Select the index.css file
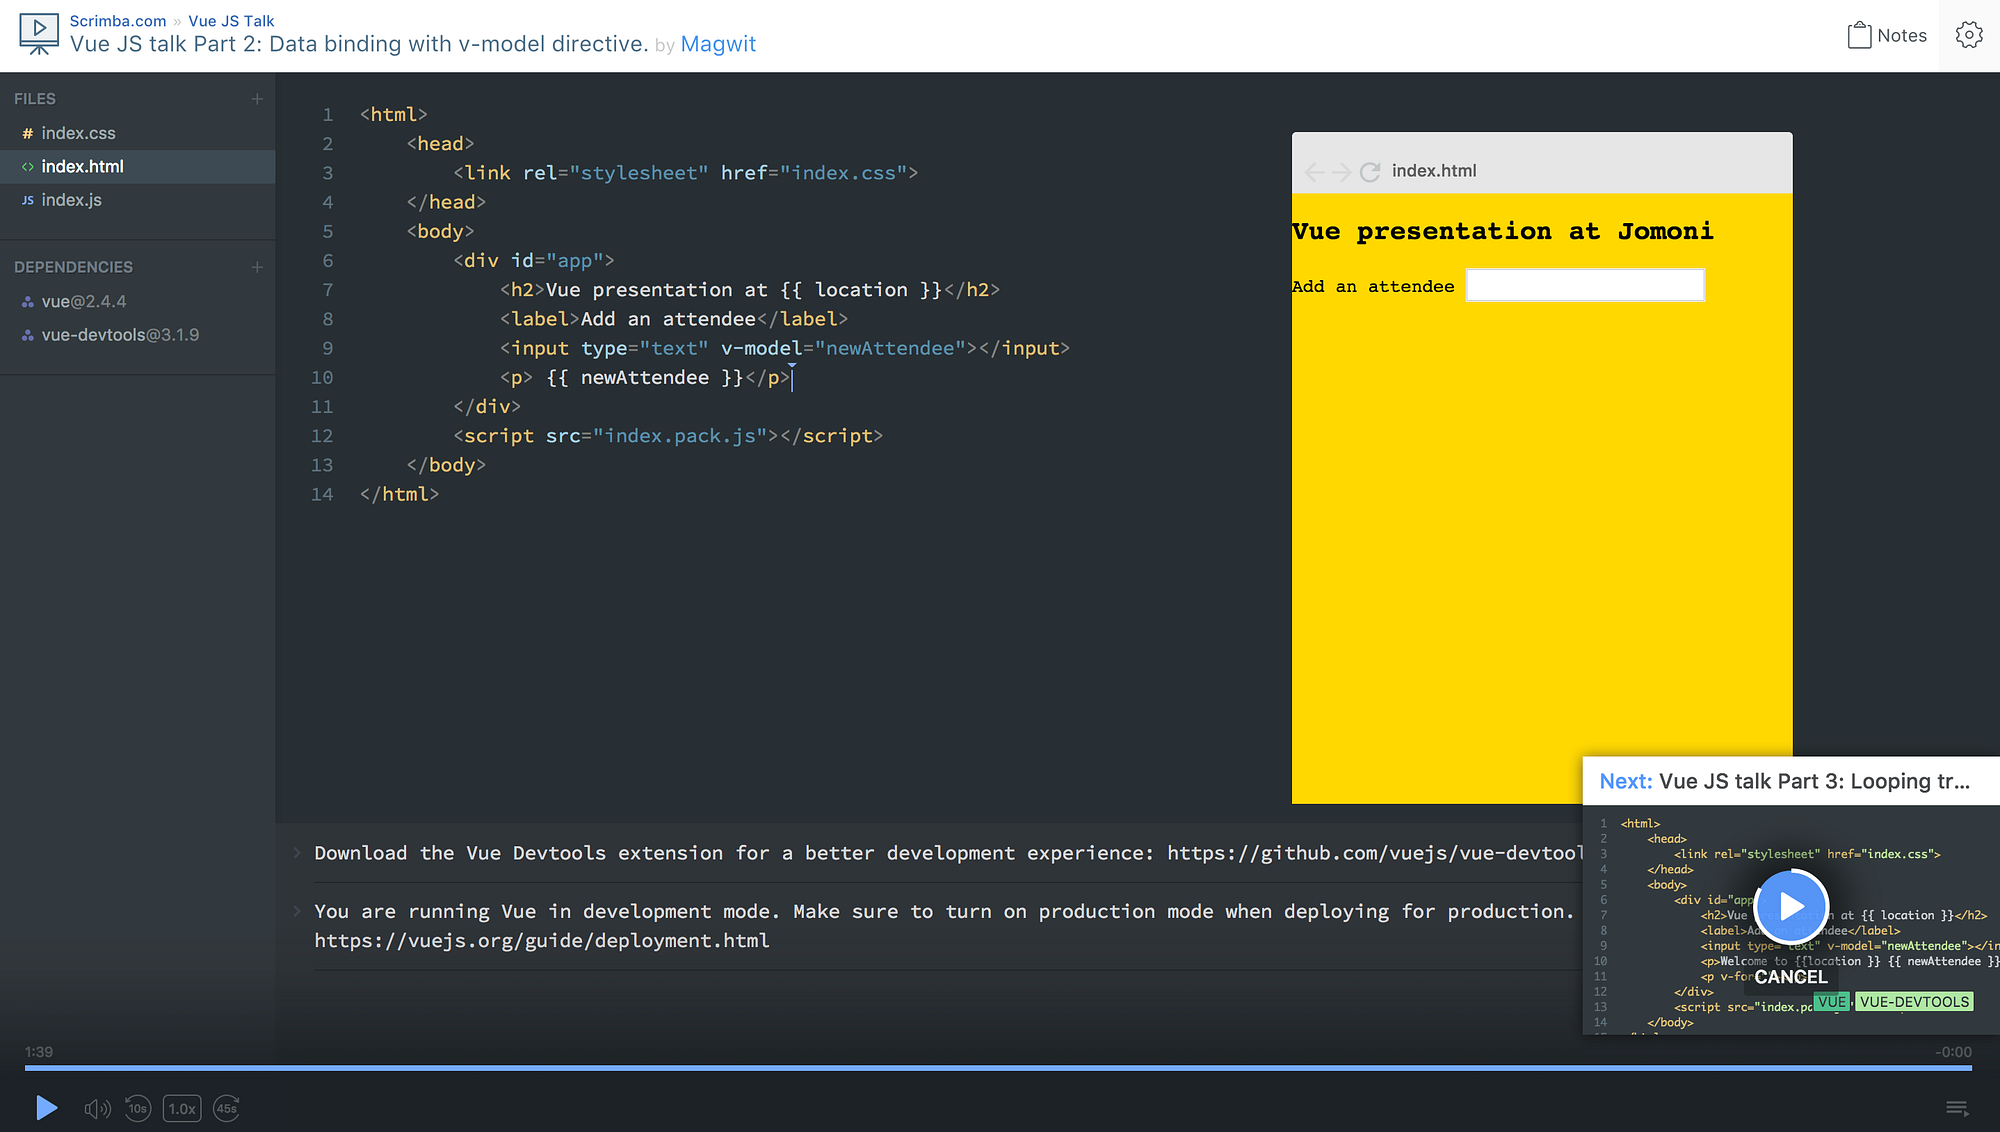The width and height of the screenshot is (2000, 1132). (x=78, y=133)
